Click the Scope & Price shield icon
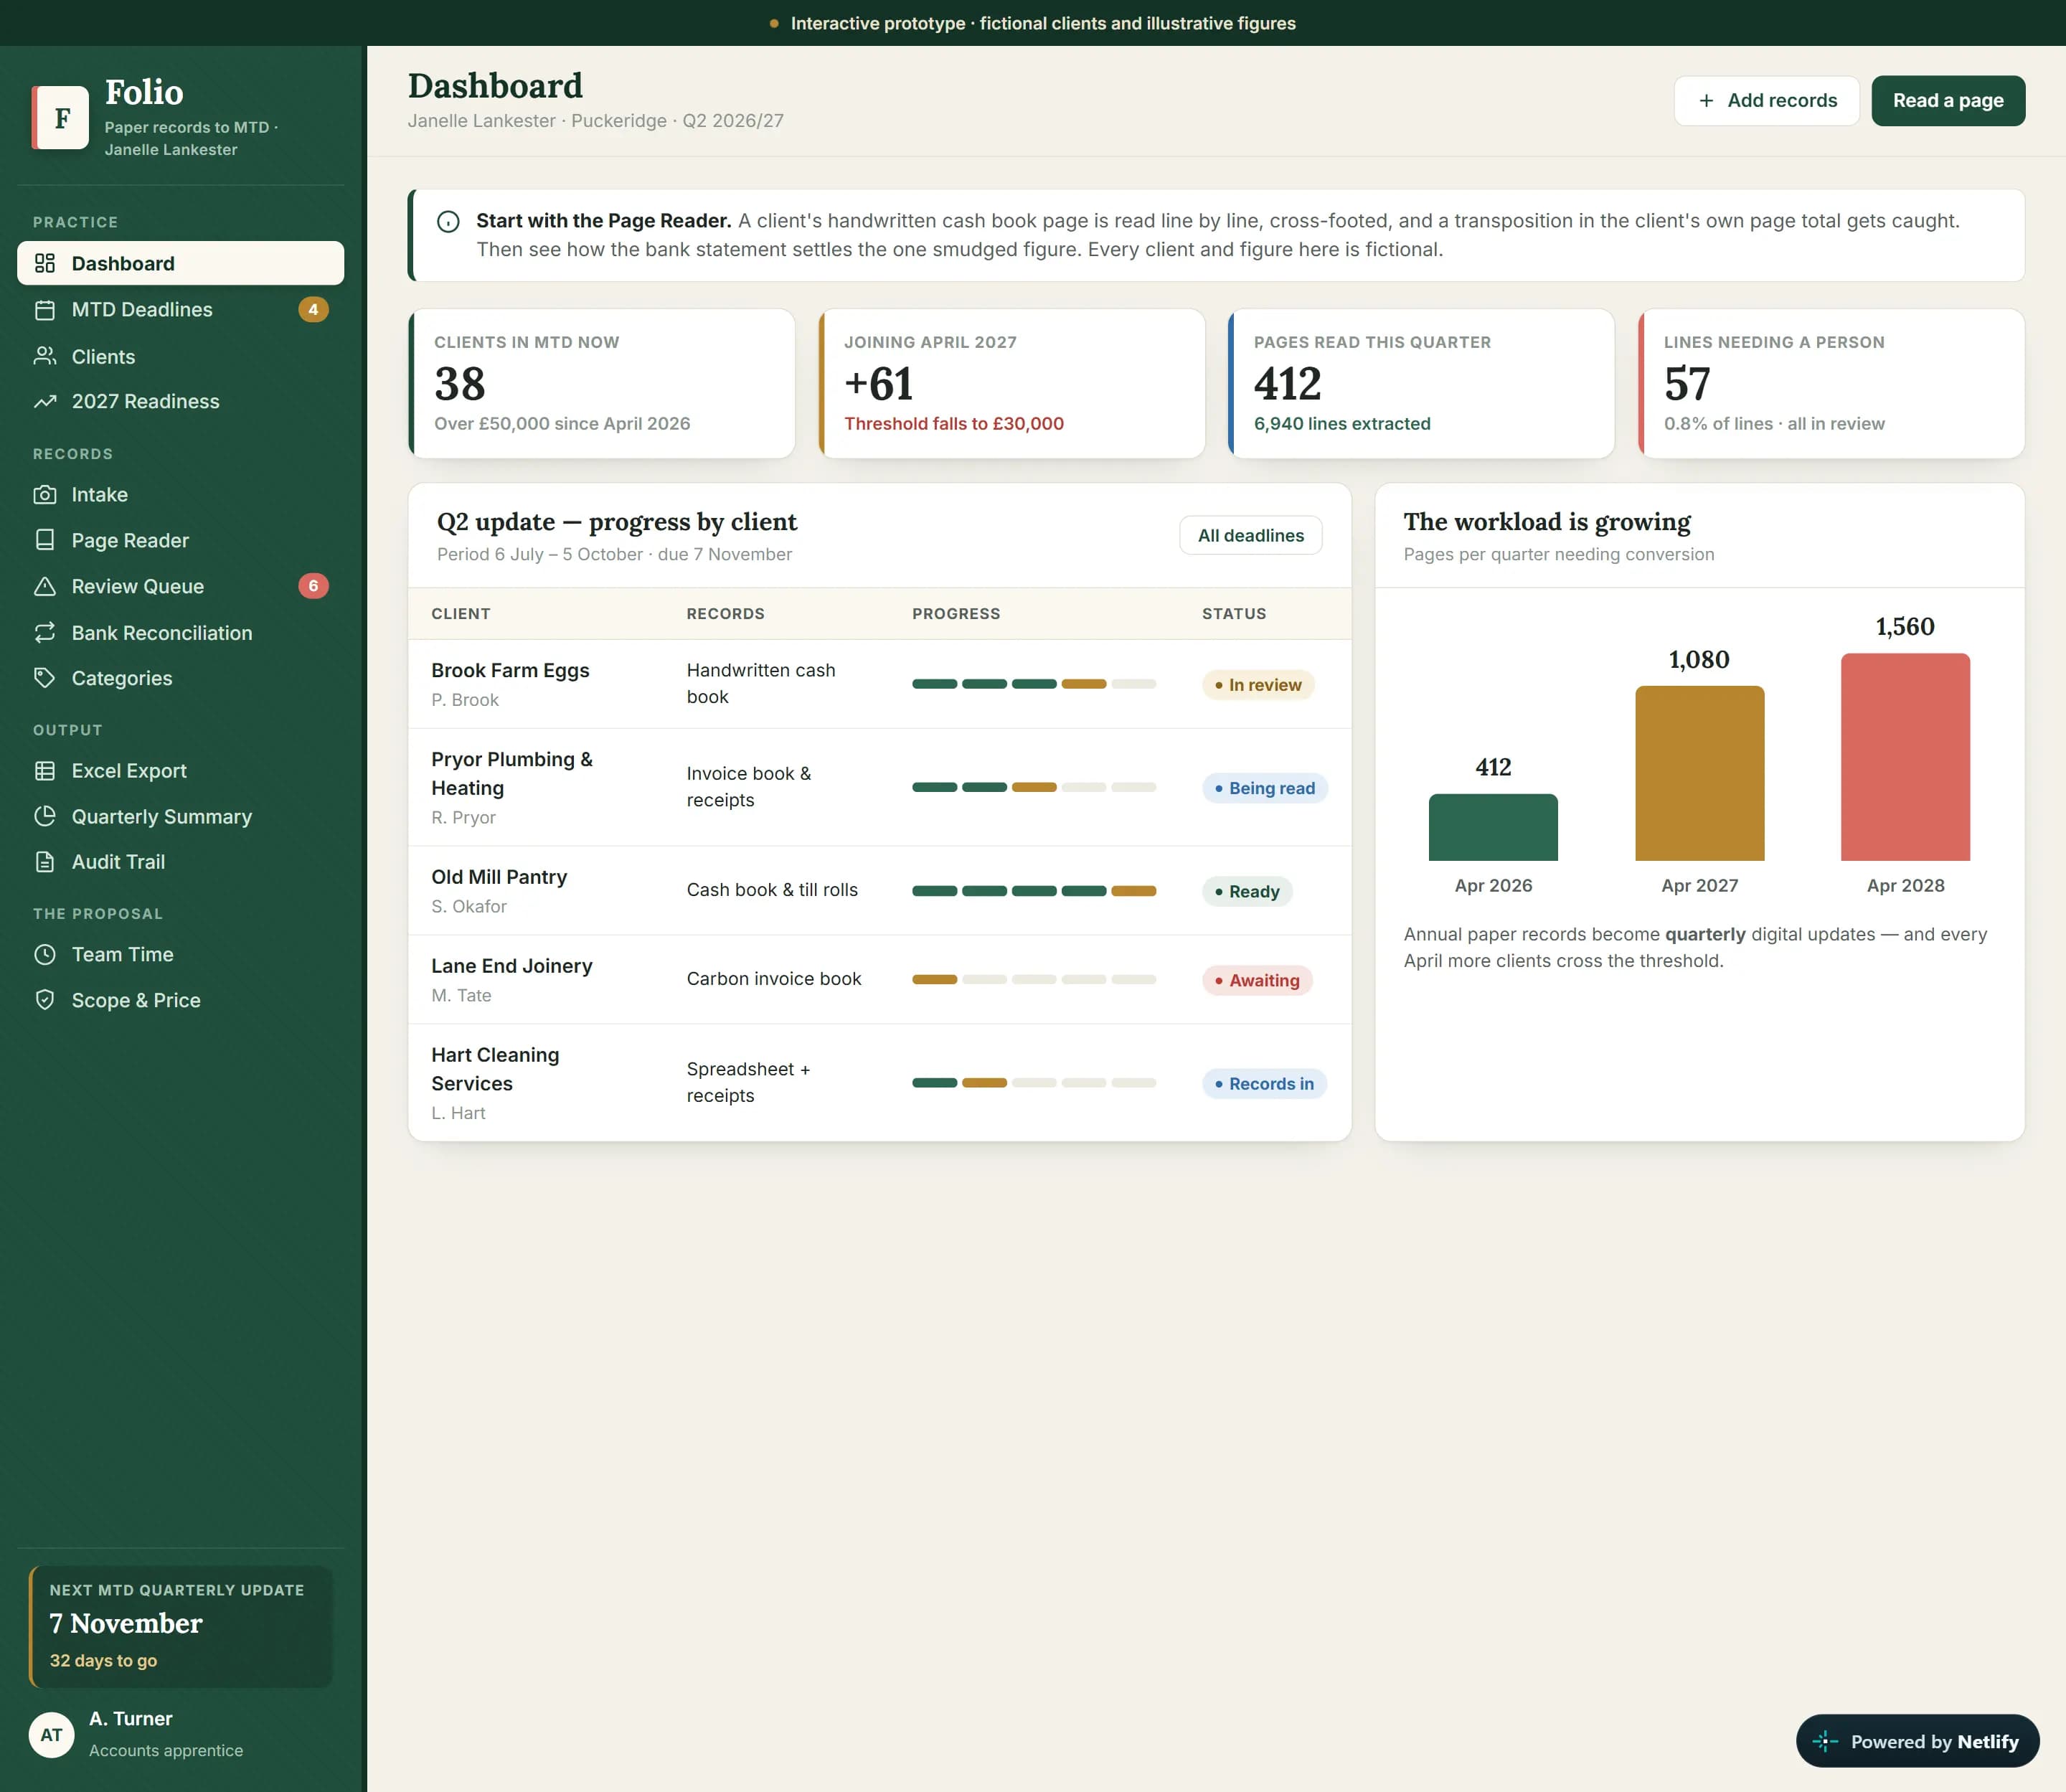This screenshot has width=2066, height=1792. (x=45, y=1000)
